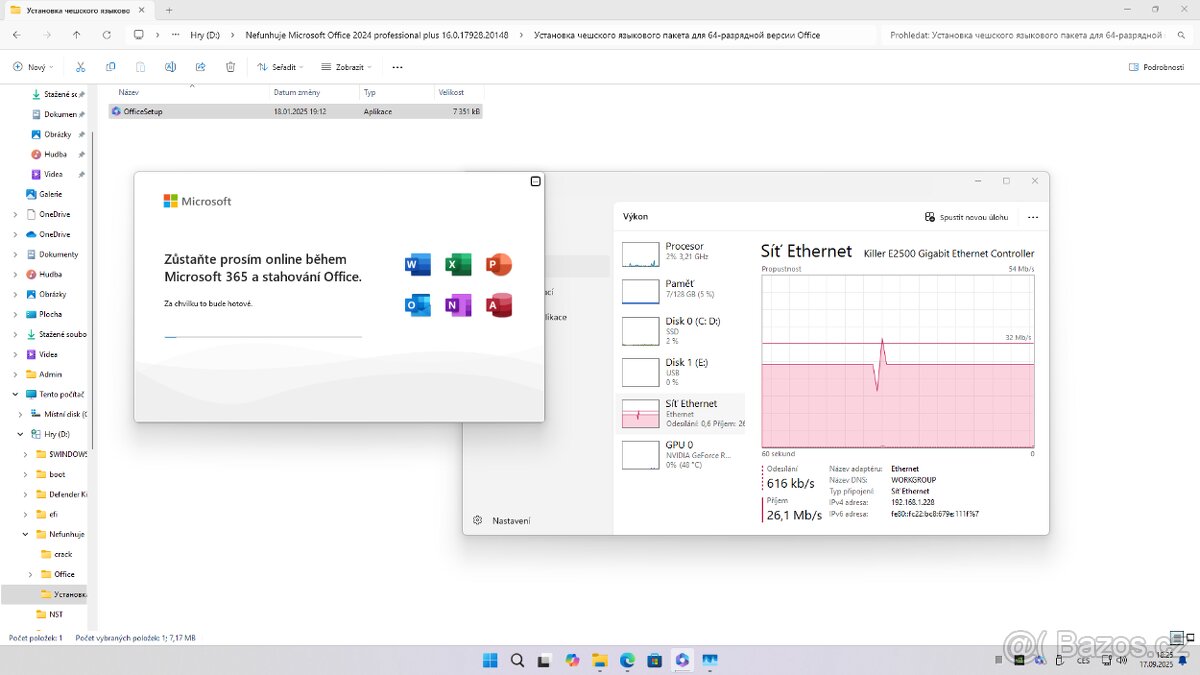This screenshot has width=1200, height=675.
Task: Open the Zobrazit view dropdown
Action: (x=346, y=67)
